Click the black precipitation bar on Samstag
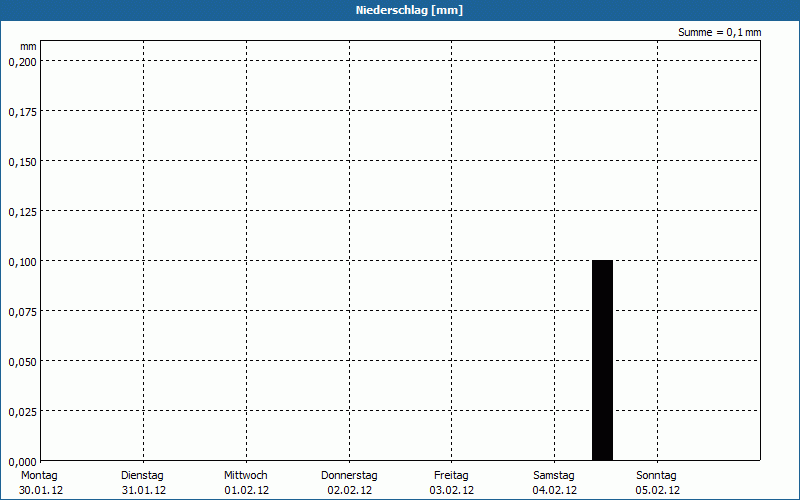The width and height of the screenshot is (800, 500). point(602,360)
